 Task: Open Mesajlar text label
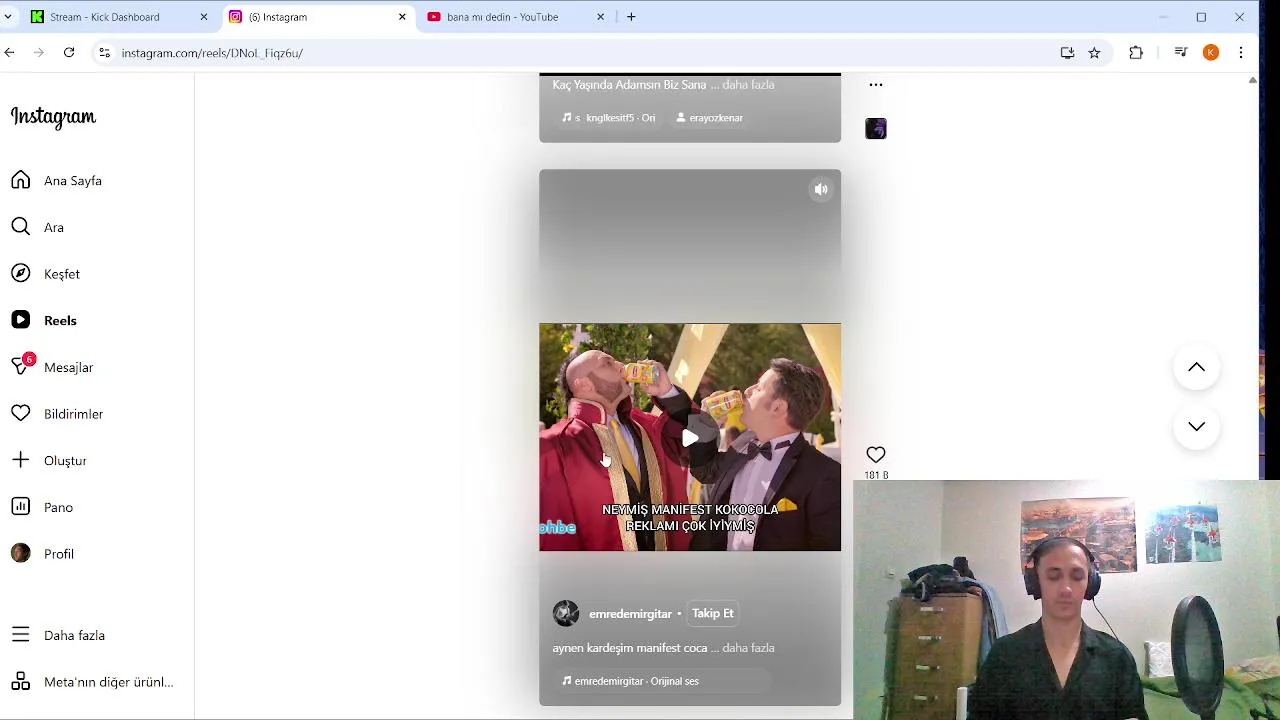point(68,368)
